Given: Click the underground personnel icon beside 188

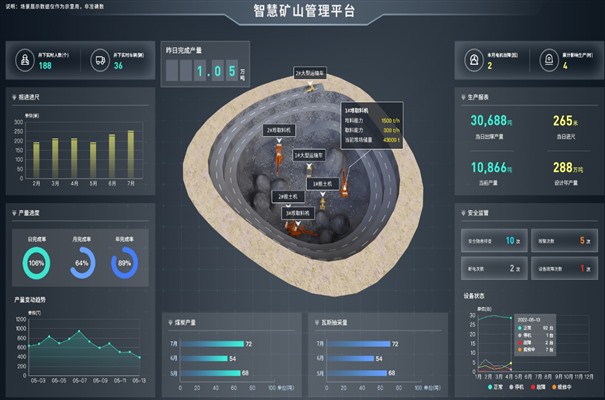Looking at the screenshot, I should pos(25,60).
